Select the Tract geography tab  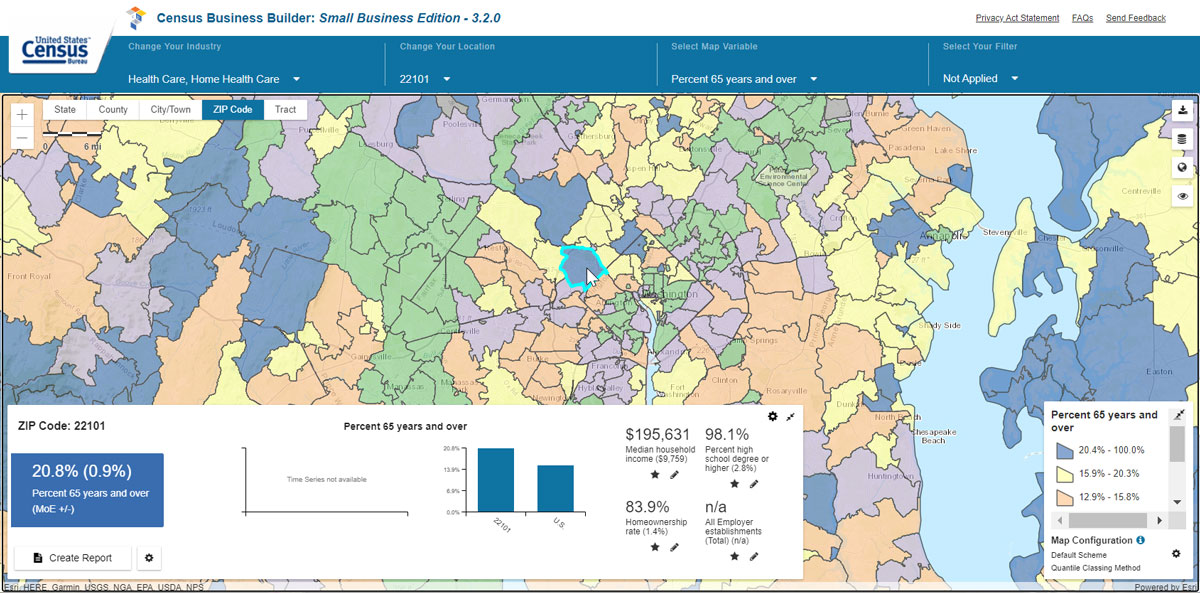(285, 110)
